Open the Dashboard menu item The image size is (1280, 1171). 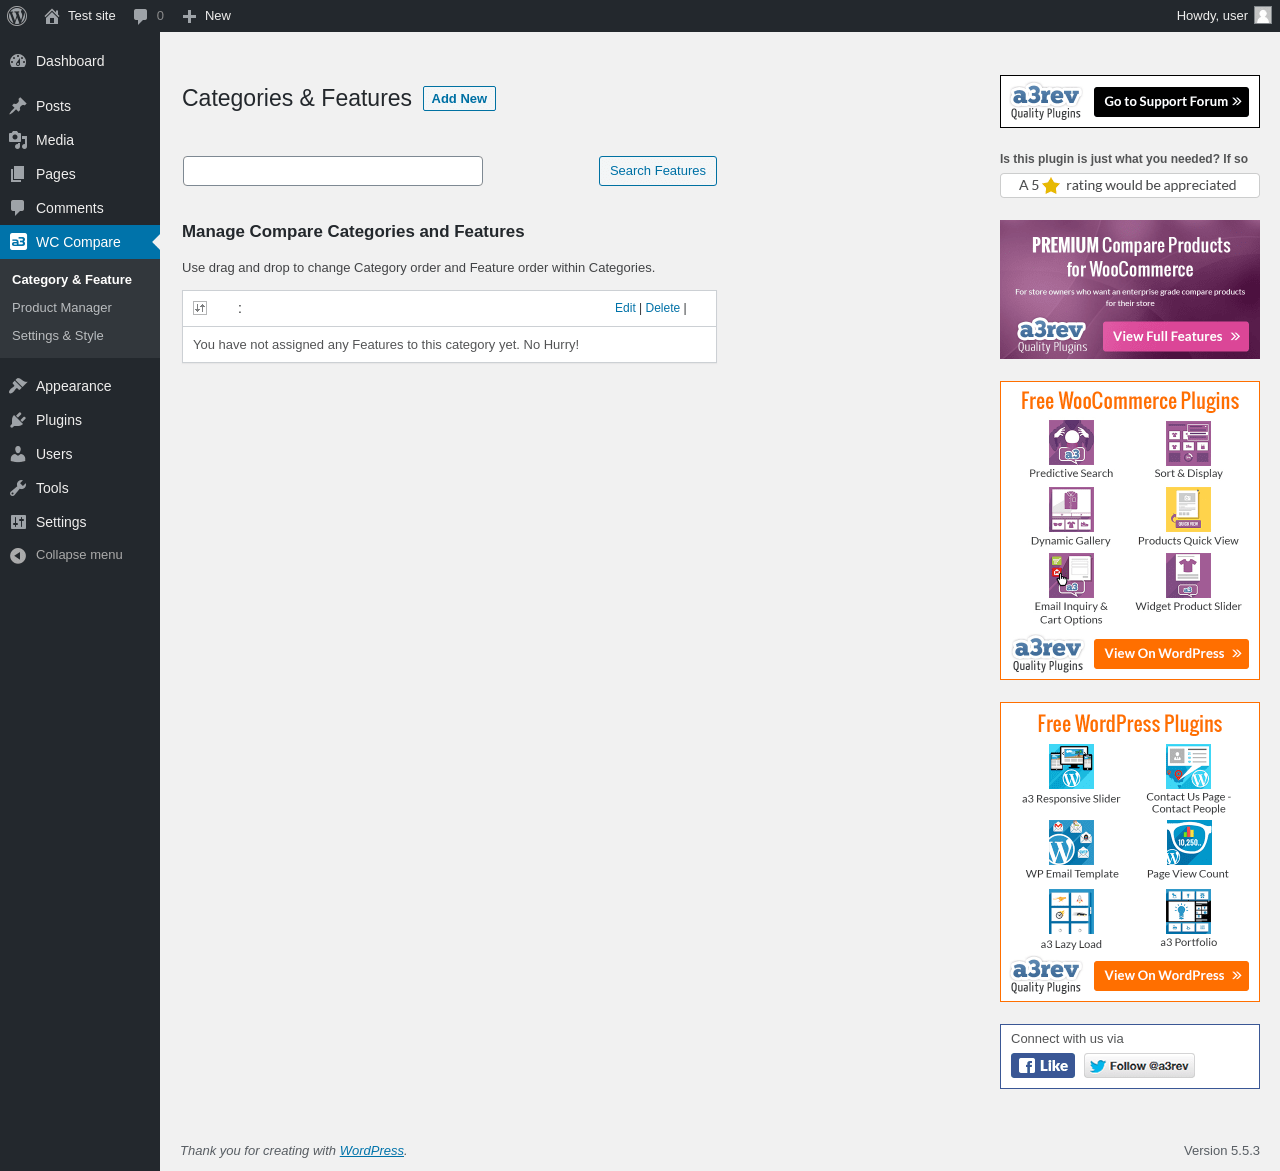(80, 61)
